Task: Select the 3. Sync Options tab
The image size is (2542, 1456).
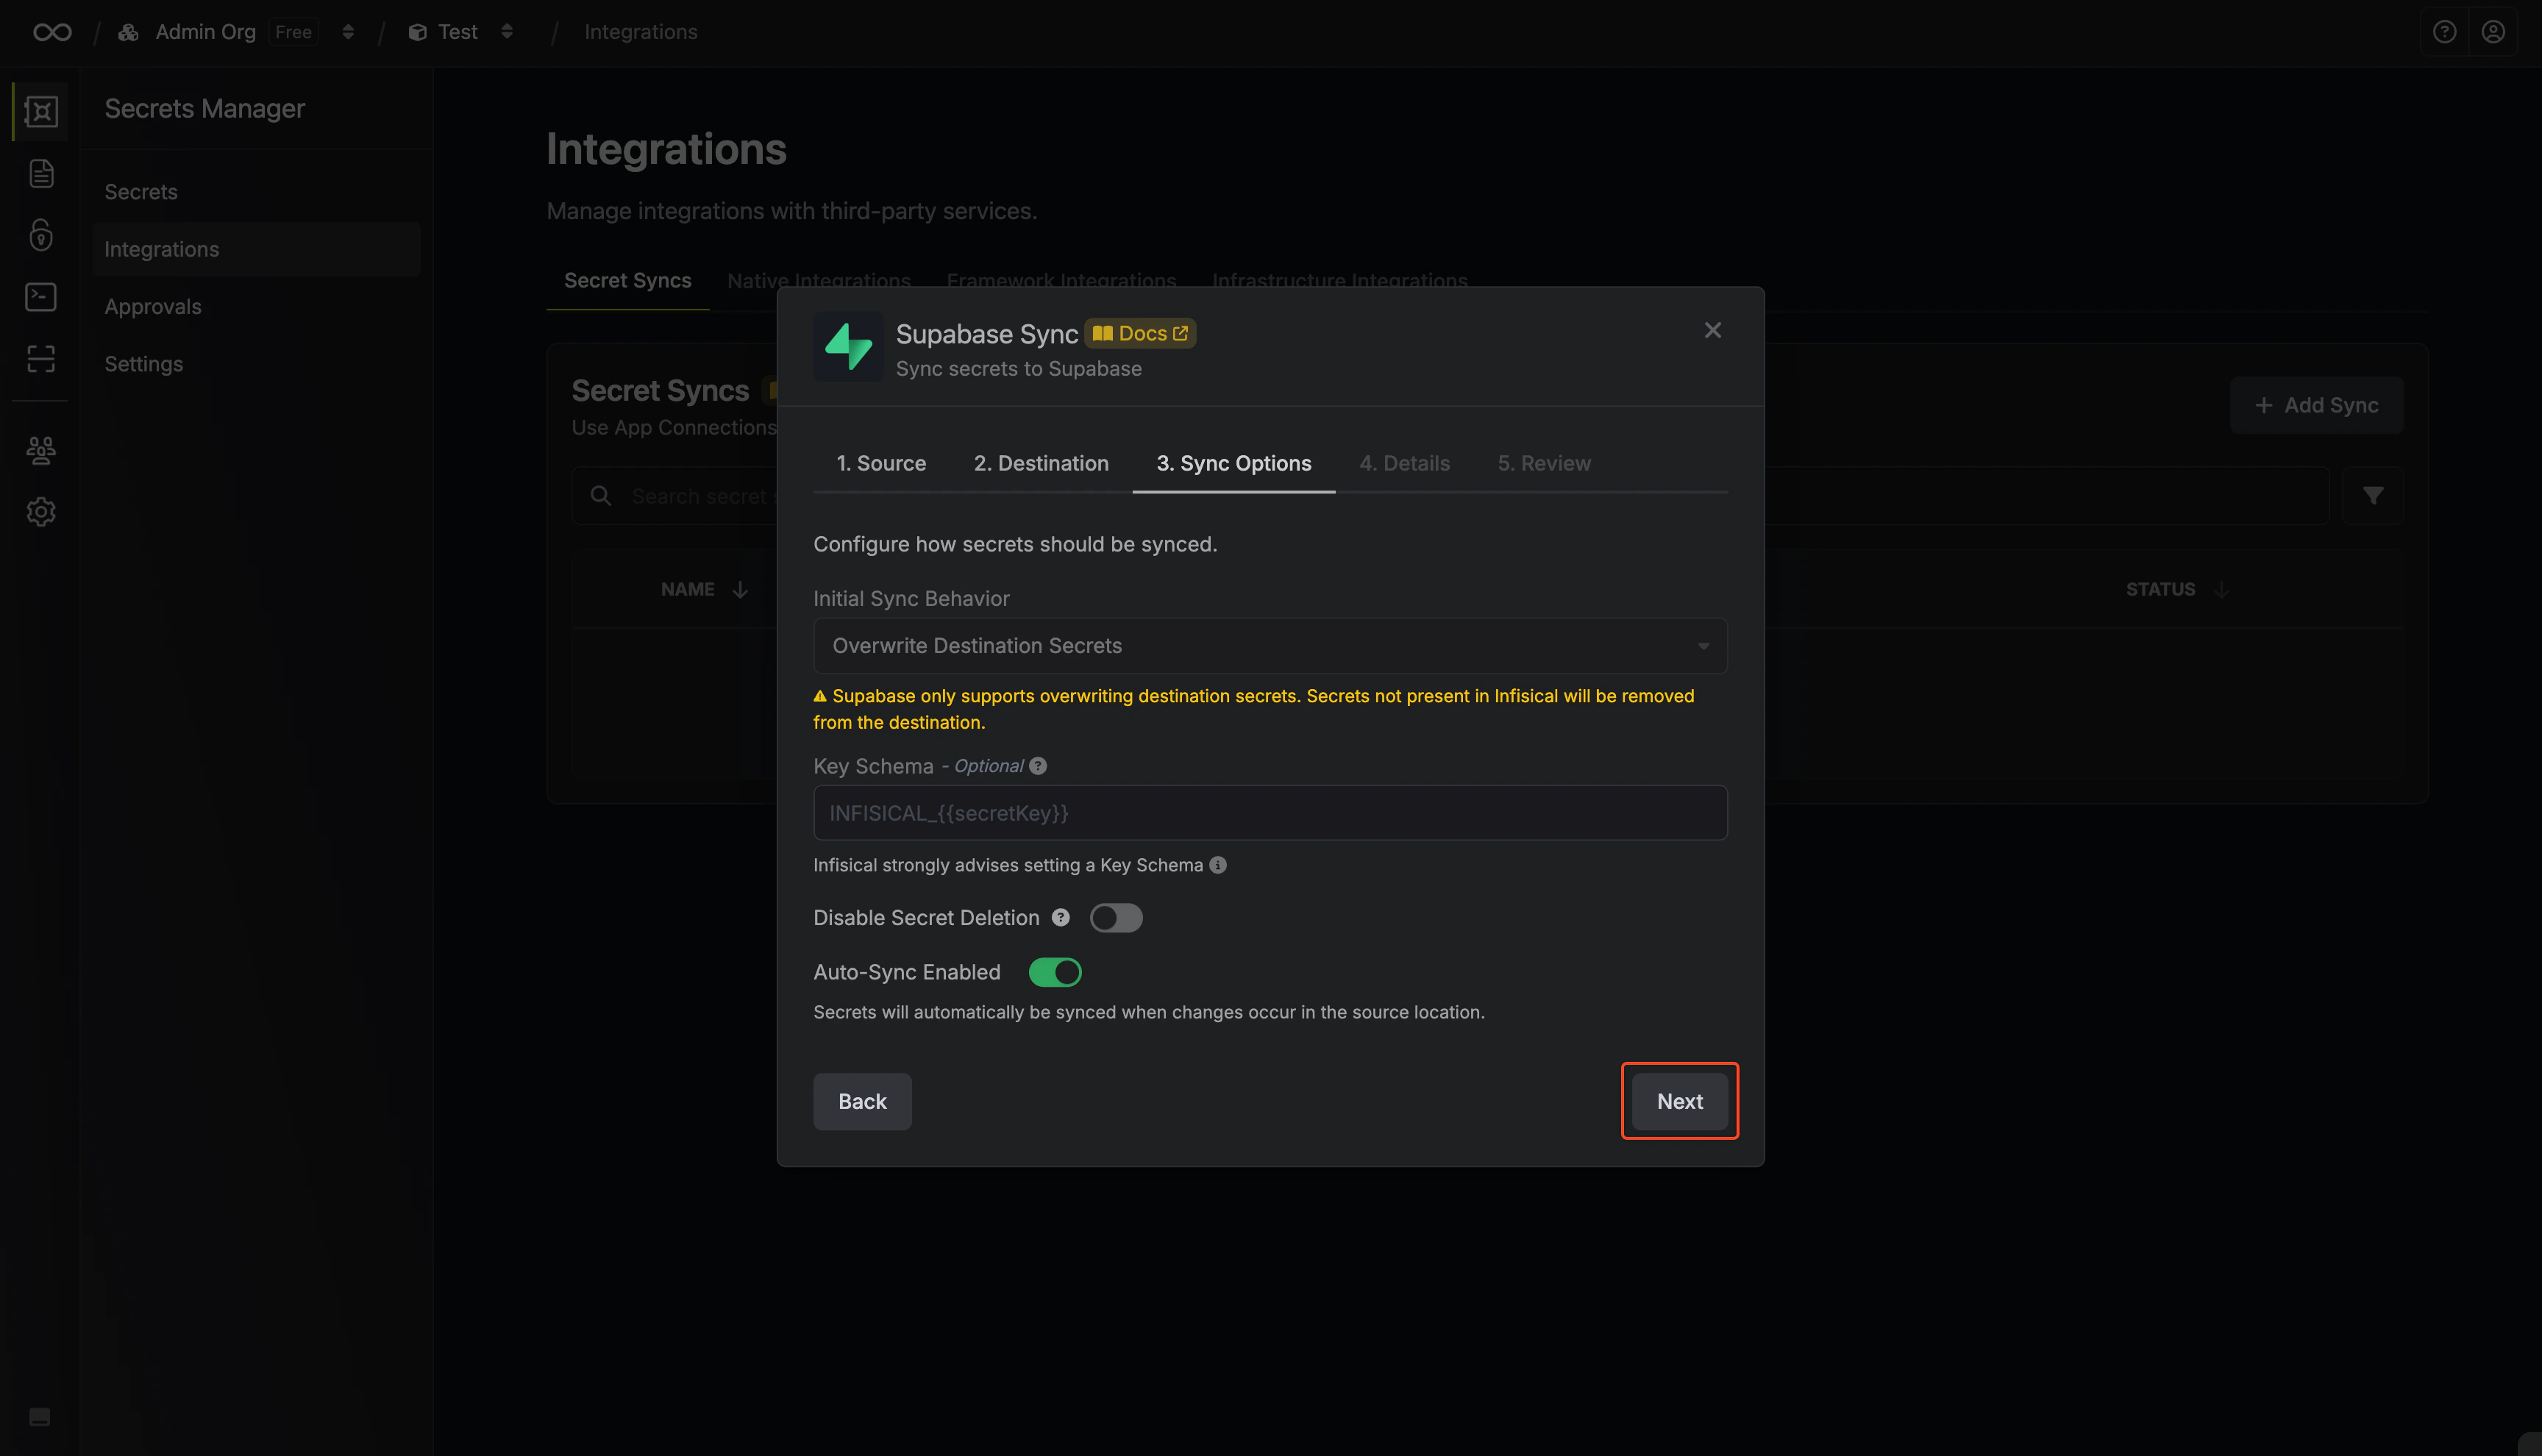Action: click(1234, 463)
